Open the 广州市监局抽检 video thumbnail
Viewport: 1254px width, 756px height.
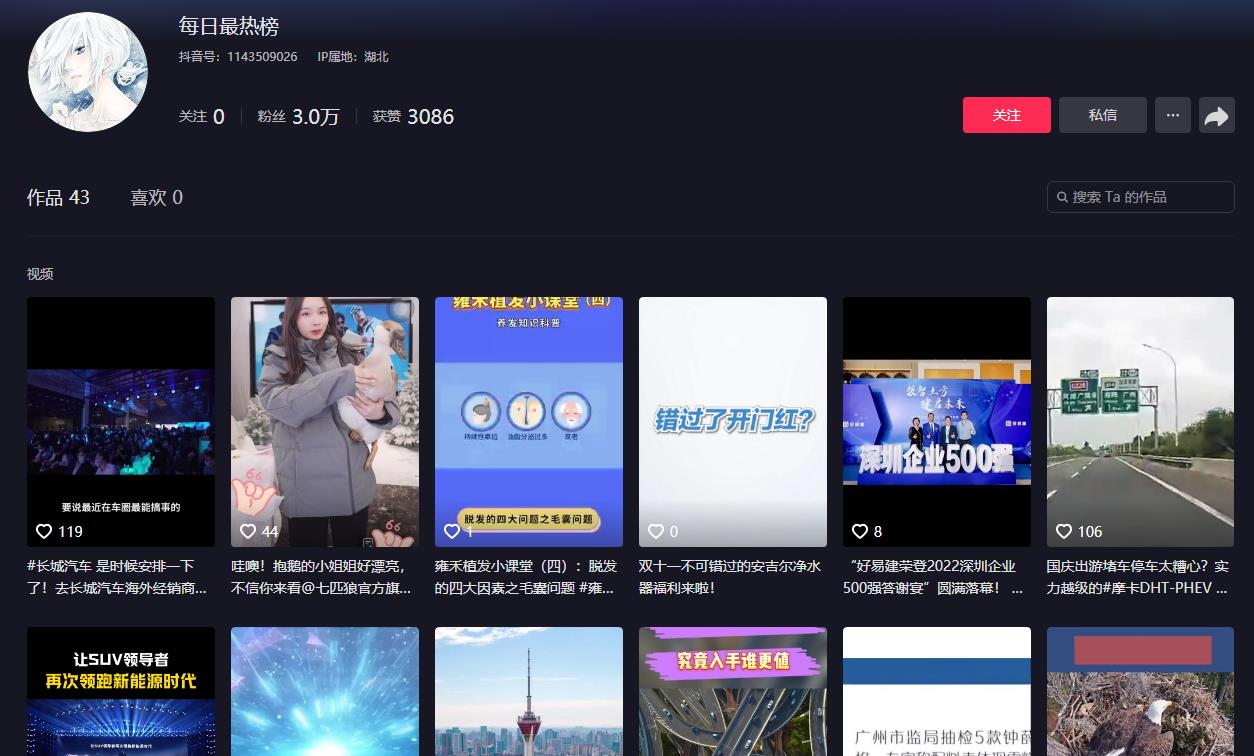click(x=937, y=691)
